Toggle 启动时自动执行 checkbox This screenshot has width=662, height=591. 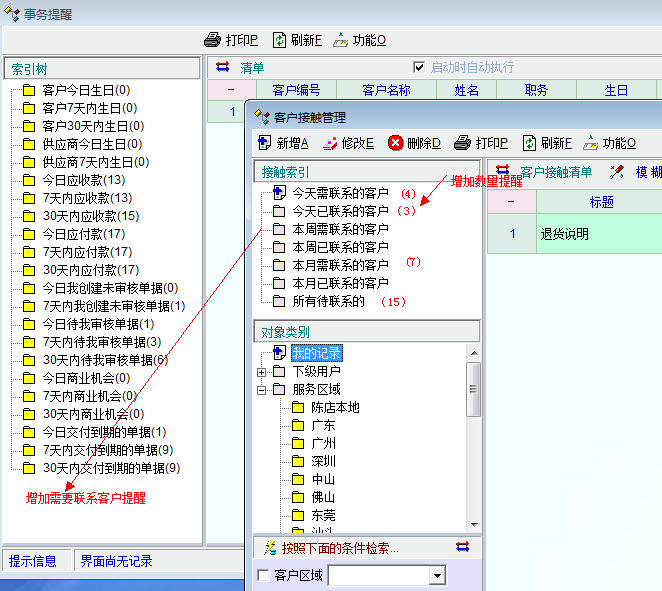pyautogui.click(x=420, y=67)
